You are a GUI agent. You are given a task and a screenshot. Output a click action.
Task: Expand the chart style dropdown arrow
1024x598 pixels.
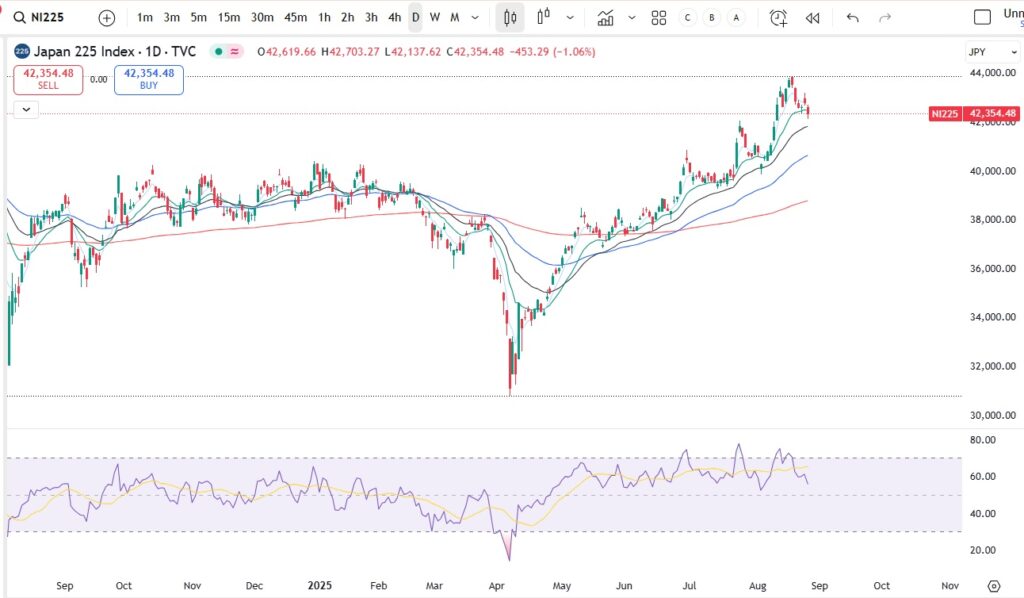click(570, 17)
